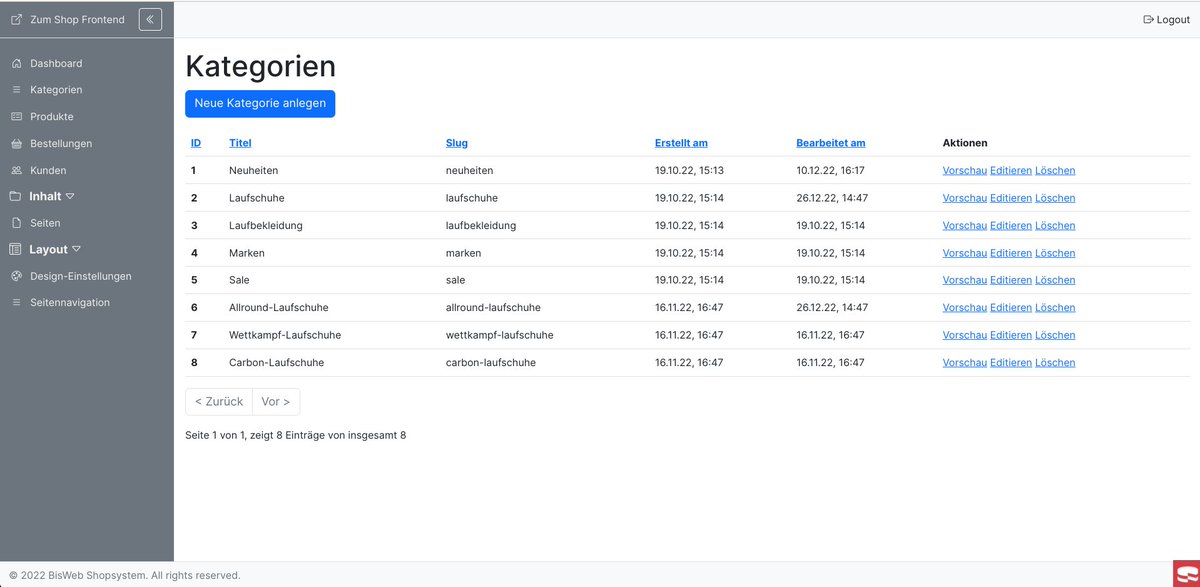The height and width of the screenshot is (587, 1200).
Task: Collapse the sidebar with the chevron button
Action: [x=150, y=19]
